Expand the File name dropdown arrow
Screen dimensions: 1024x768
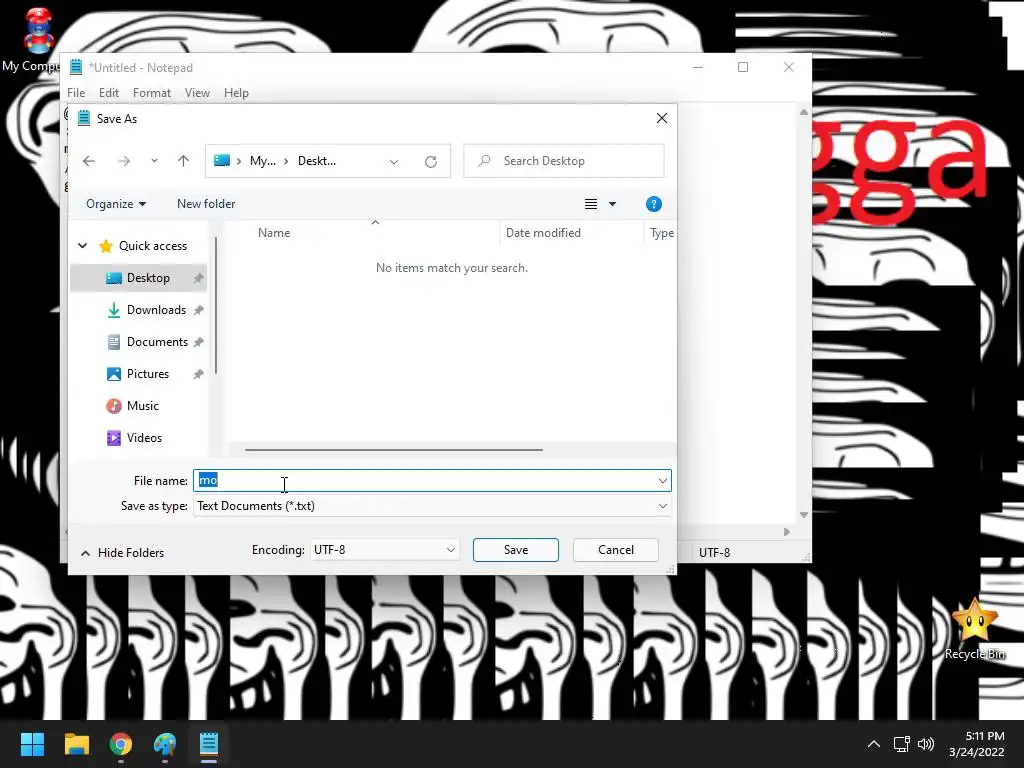[x=663, y=481]
